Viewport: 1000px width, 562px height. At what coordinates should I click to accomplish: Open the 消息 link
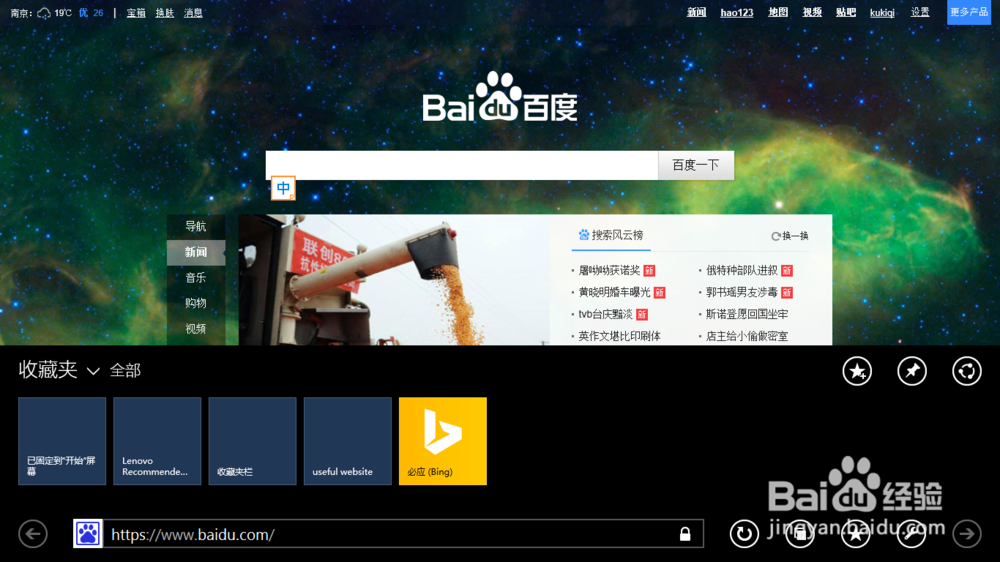pyautogui.click(x=193, y=13)
